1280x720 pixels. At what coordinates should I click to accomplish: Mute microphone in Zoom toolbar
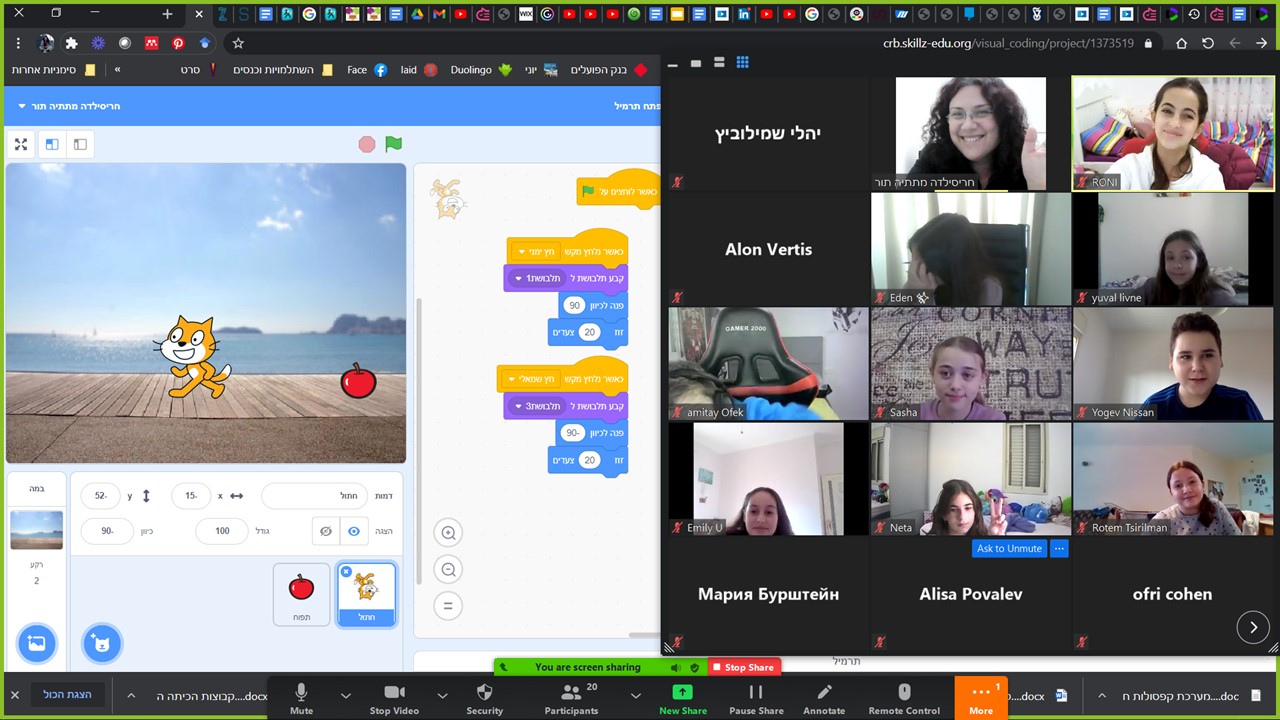[301, 699]
